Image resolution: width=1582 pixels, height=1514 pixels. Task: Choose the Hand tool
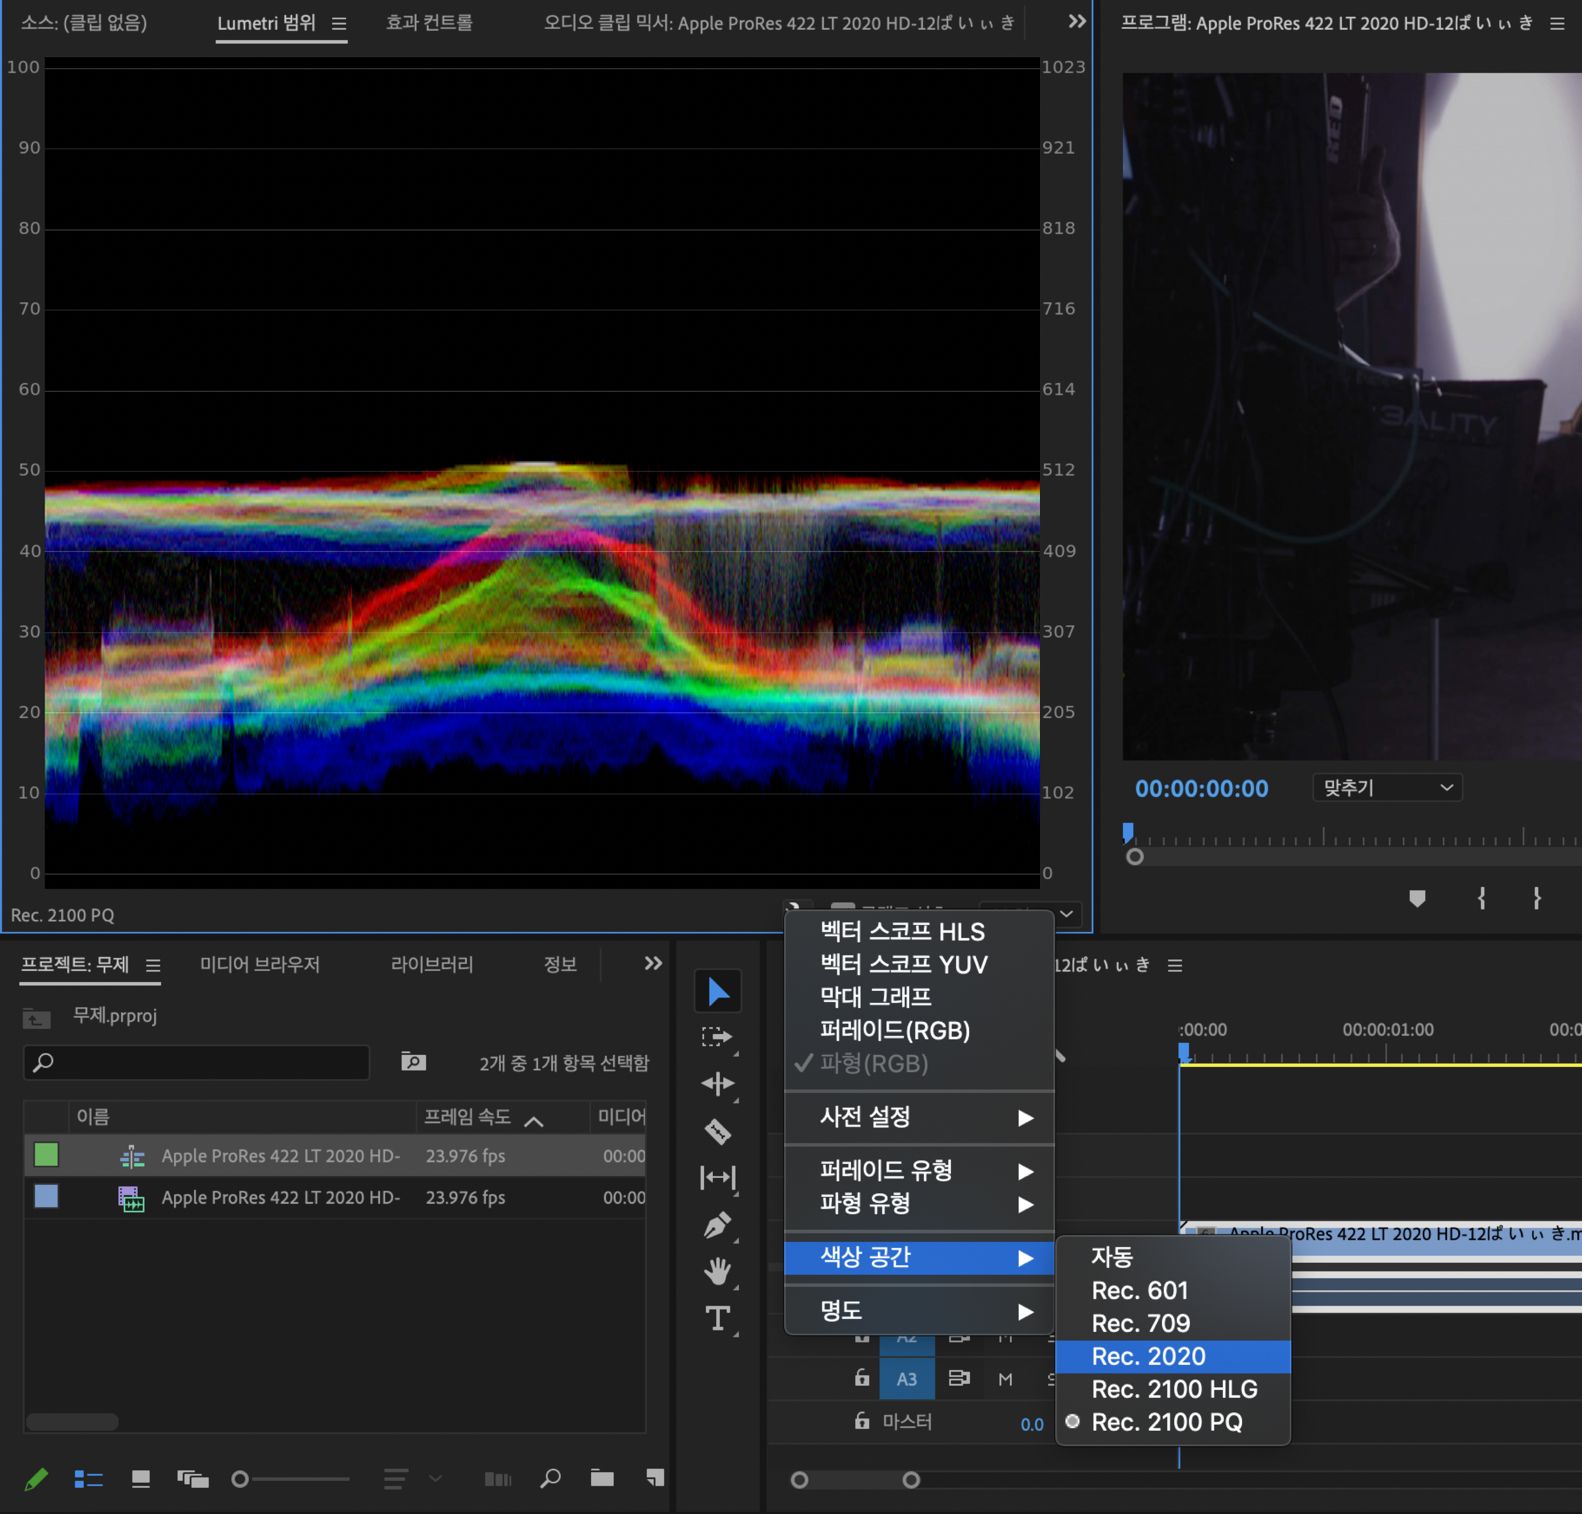coord(717,1271)
